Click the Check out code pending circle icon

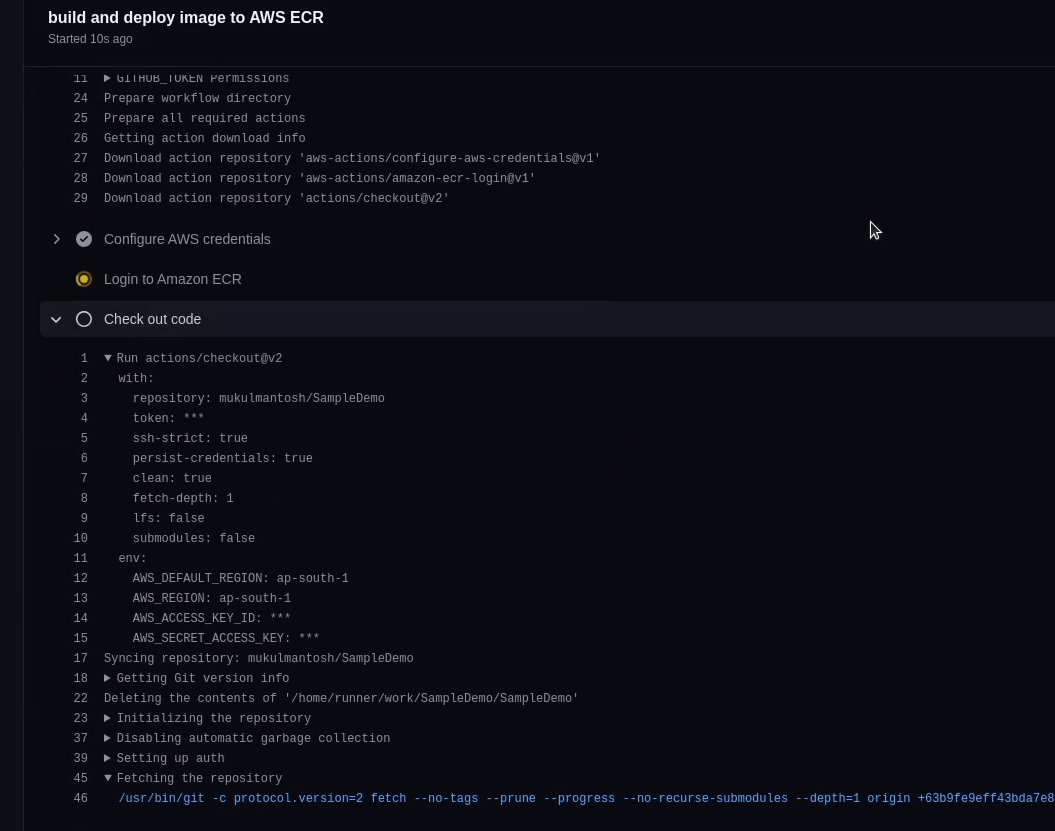point(84,319)
